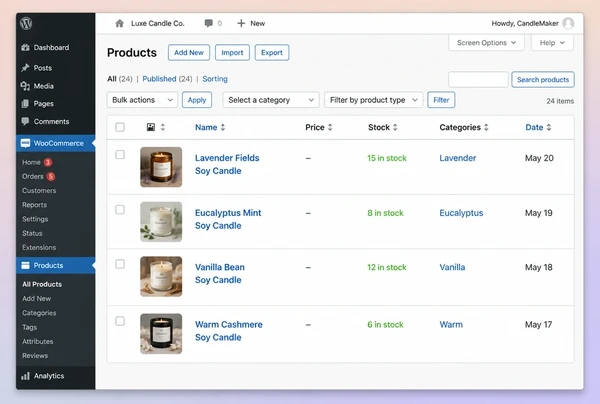Click the Orders notification badge 5
This screenshot has width=600, height=404.
(x=51, y=176)
